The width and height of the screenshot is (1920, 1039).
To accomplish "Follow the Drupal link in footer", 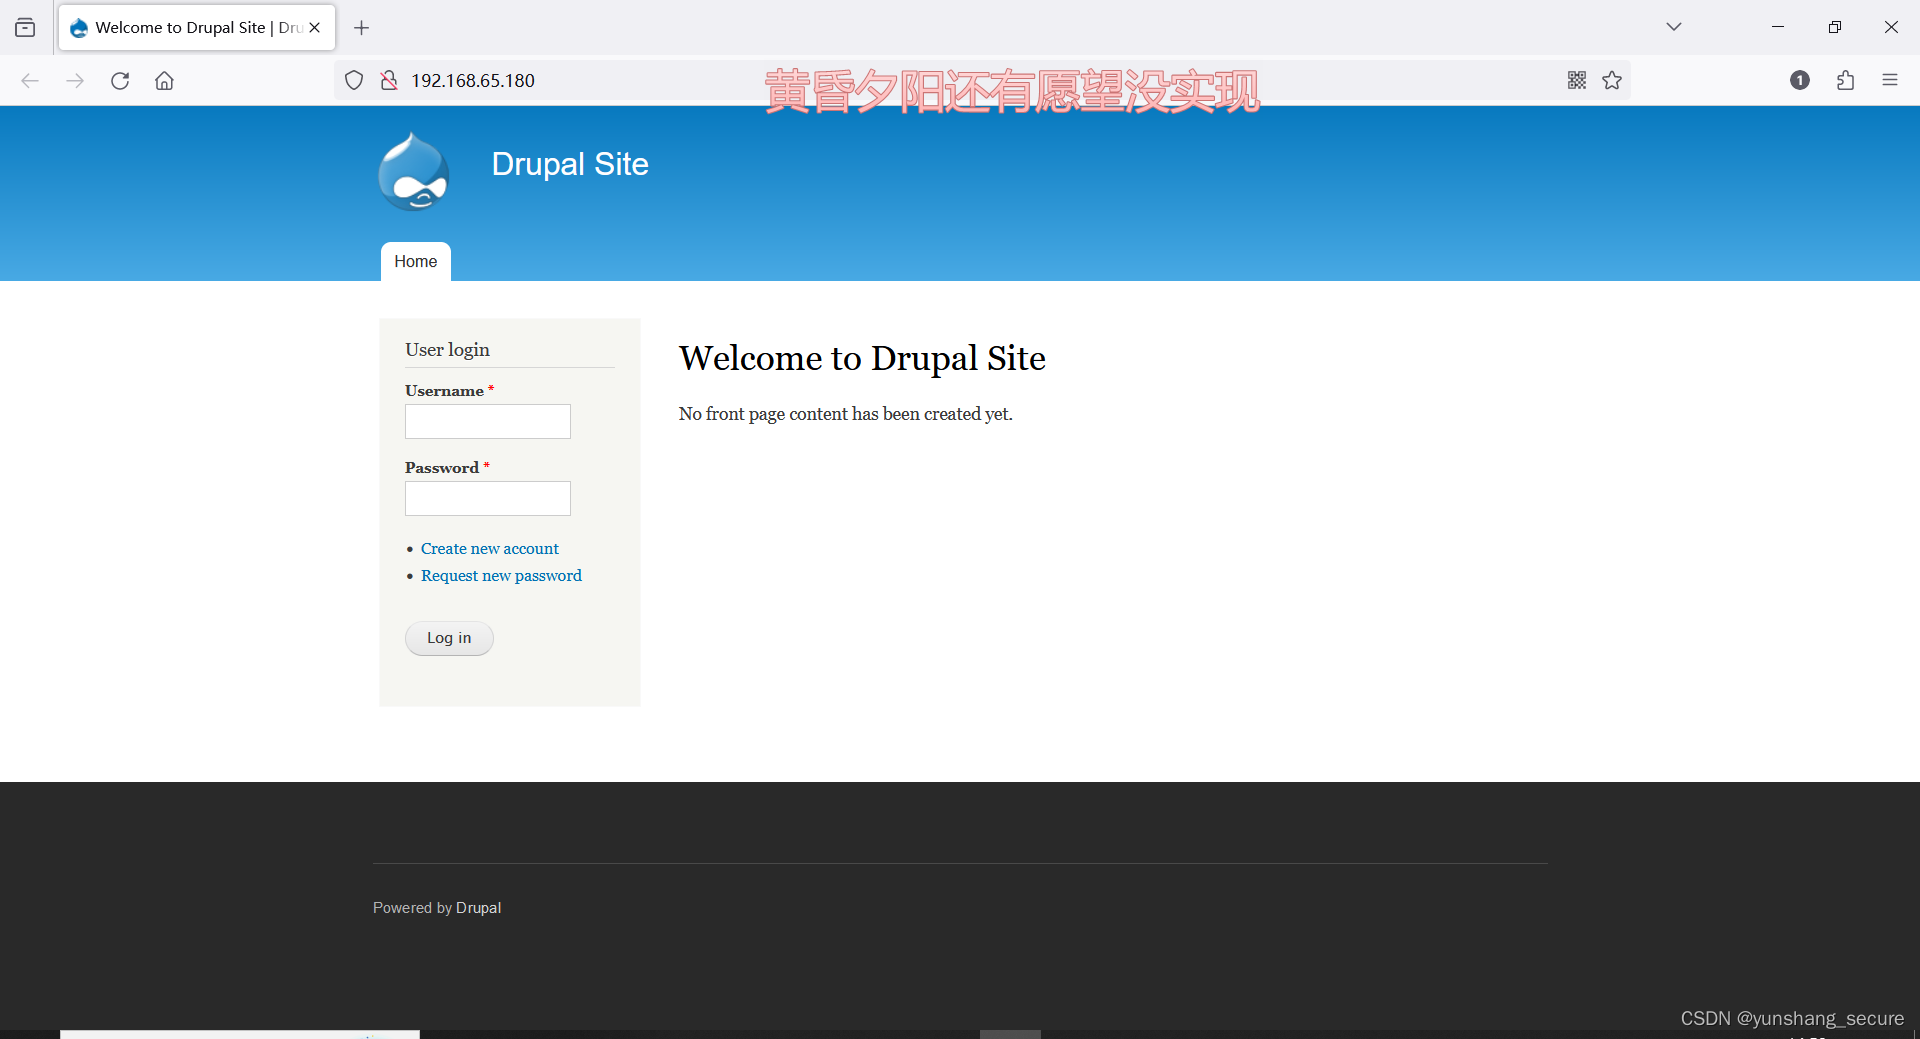I will pos(478,908).
